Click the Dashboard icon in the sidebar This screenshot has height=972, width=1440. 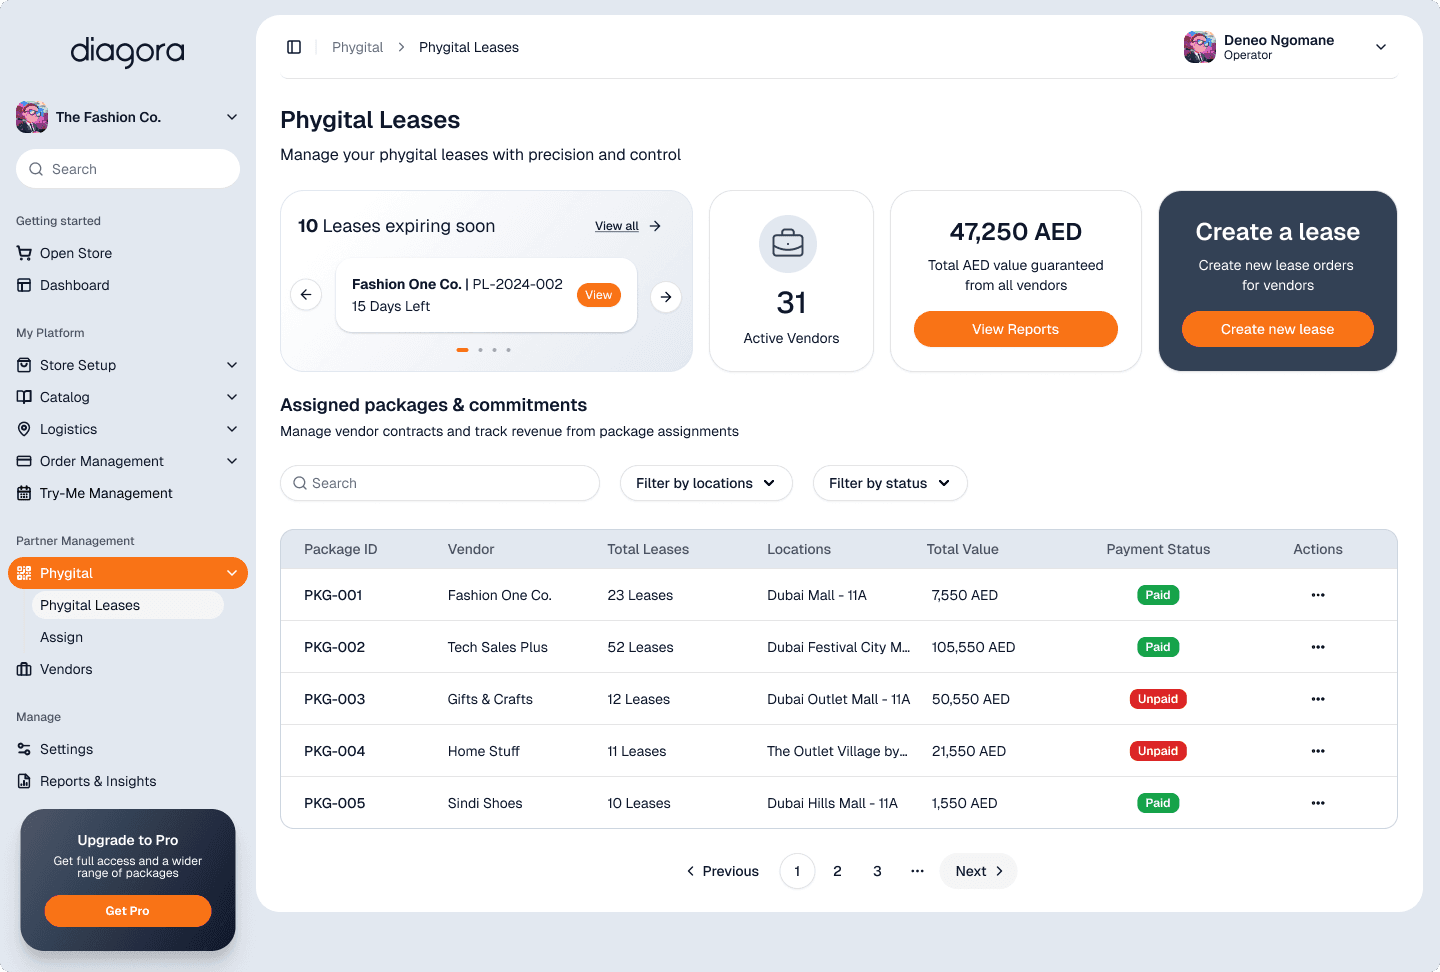pyautogui.click(x=24, y=285)
